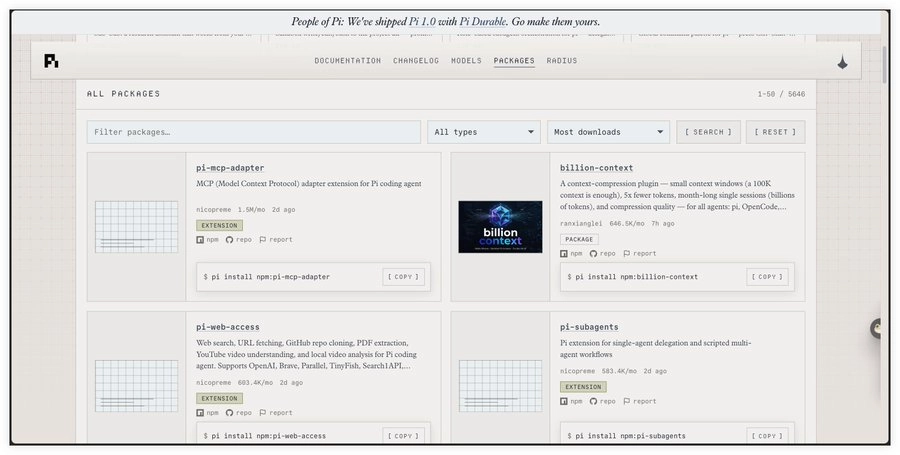Open the Pi Durable link in banner
The height and width of the screenshot is (455, 900).
pos(483,22)
